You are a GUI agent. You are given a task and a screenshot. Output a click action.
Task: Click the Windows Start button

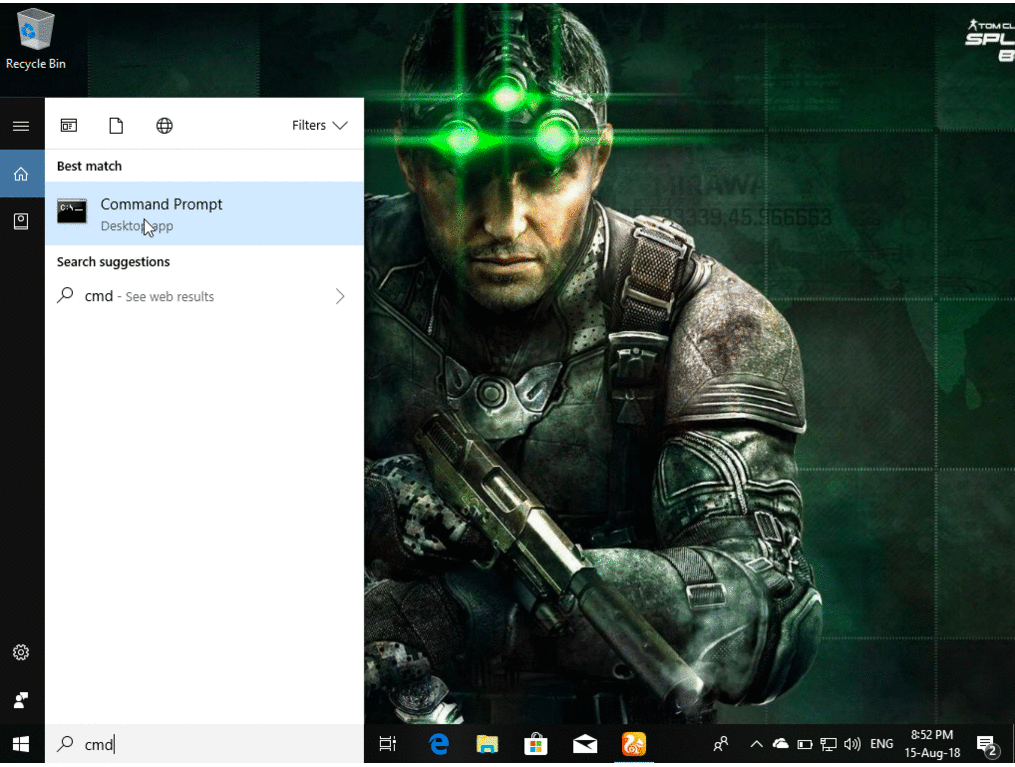tap(21, 744)
